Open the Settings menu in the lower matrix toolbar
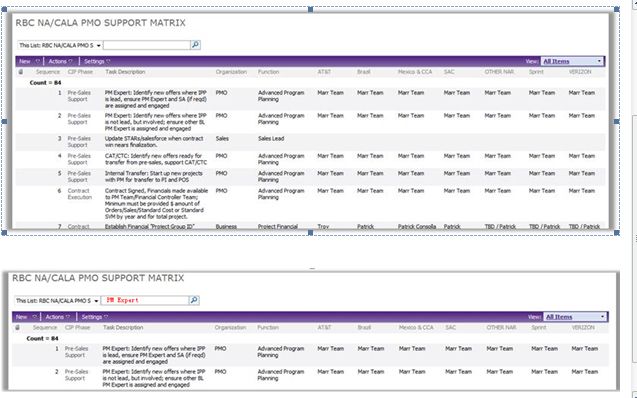 point(94,317)
